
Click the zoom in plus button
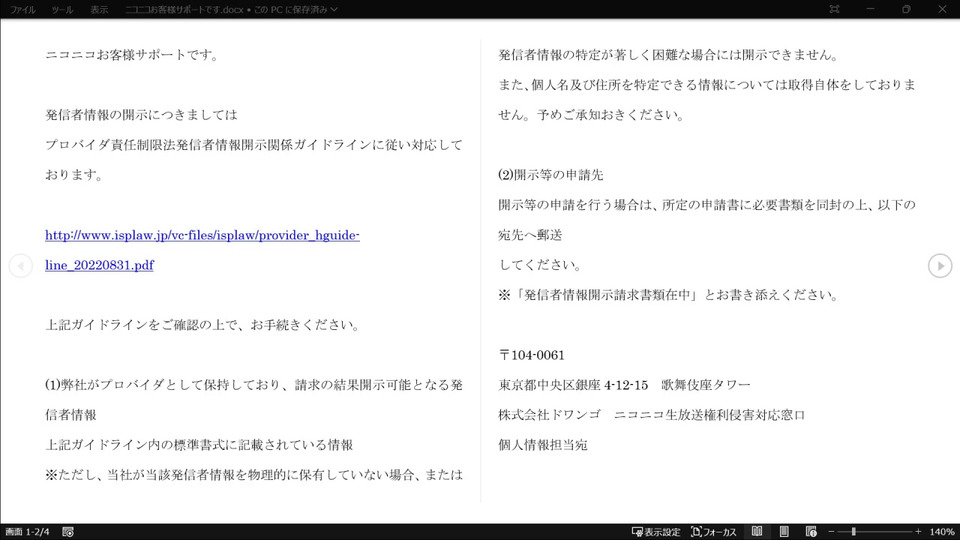918,531
